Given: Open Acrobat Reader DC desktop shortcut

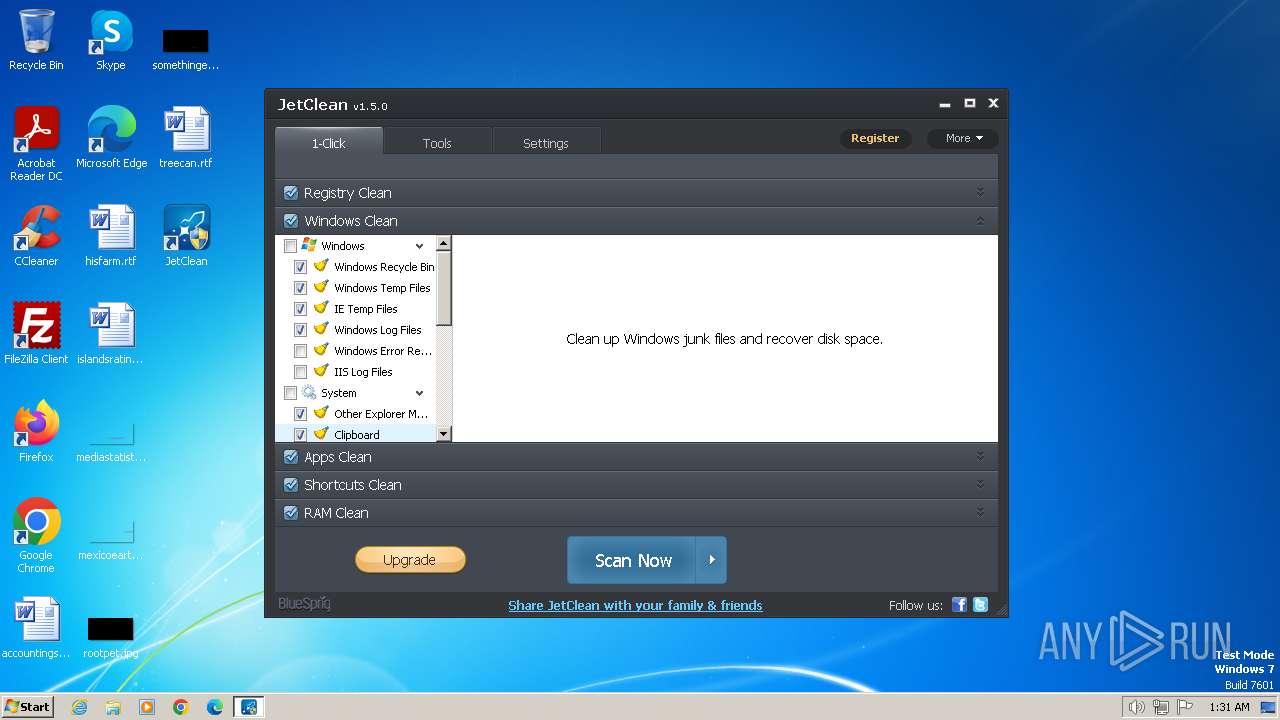Looking at the screenshot, I should pyautogui.click(x=36, y=143).
